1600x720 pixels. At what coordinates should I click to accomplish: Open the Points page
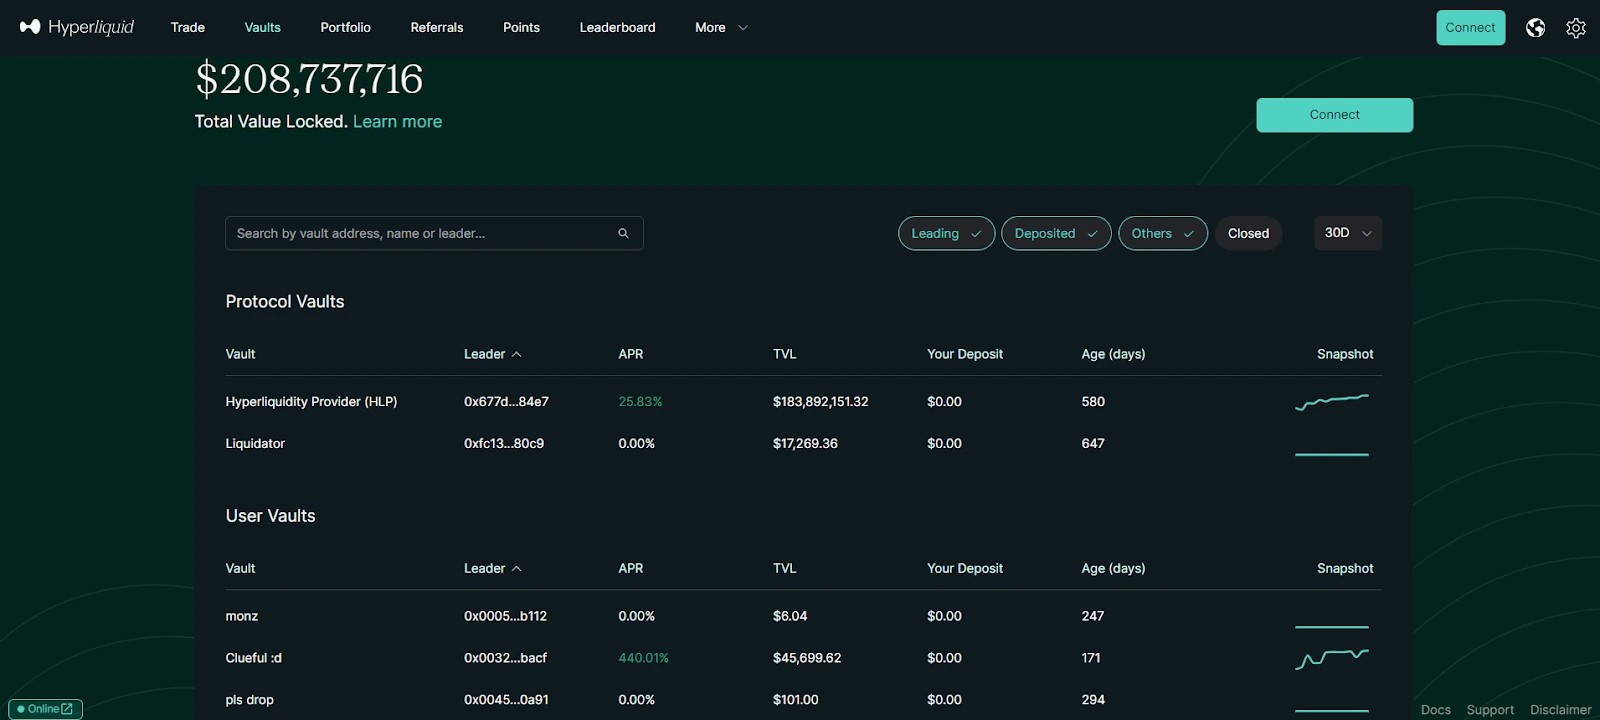click(x=521, y=28)
